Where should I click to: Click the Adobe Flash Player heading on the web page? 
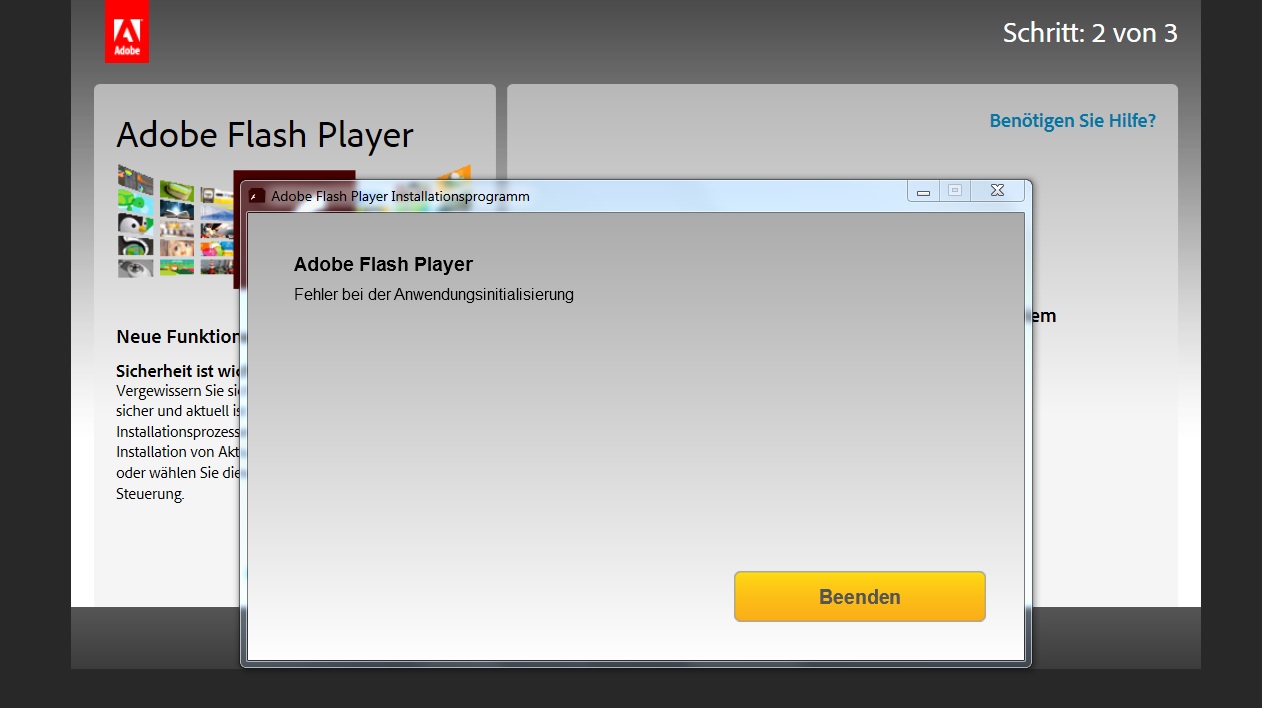click(265, 136)
